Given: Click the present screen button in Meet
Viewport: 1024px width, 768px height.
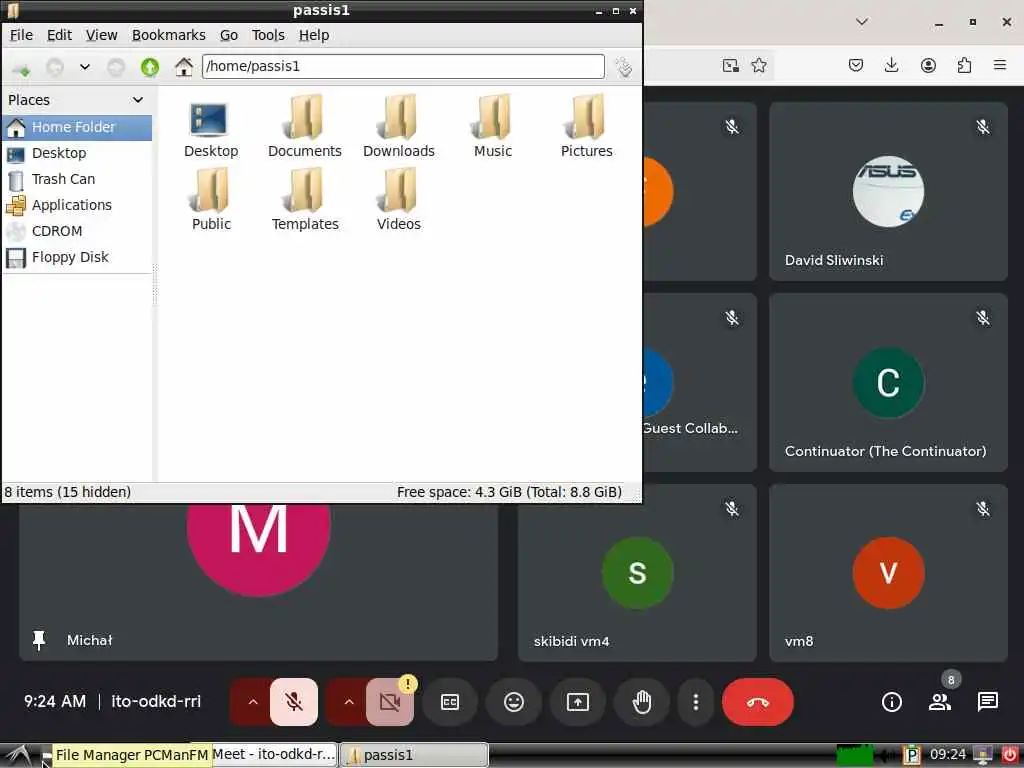Looking at the screenshot, I should [578, 702].
